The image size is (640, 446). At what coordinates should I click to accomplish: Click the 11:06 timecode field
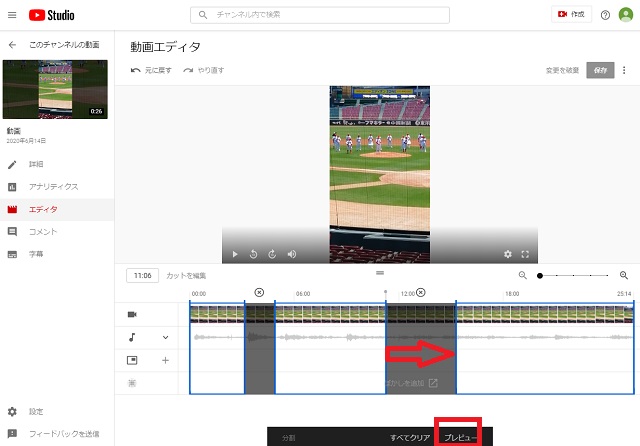coord(142,275)
